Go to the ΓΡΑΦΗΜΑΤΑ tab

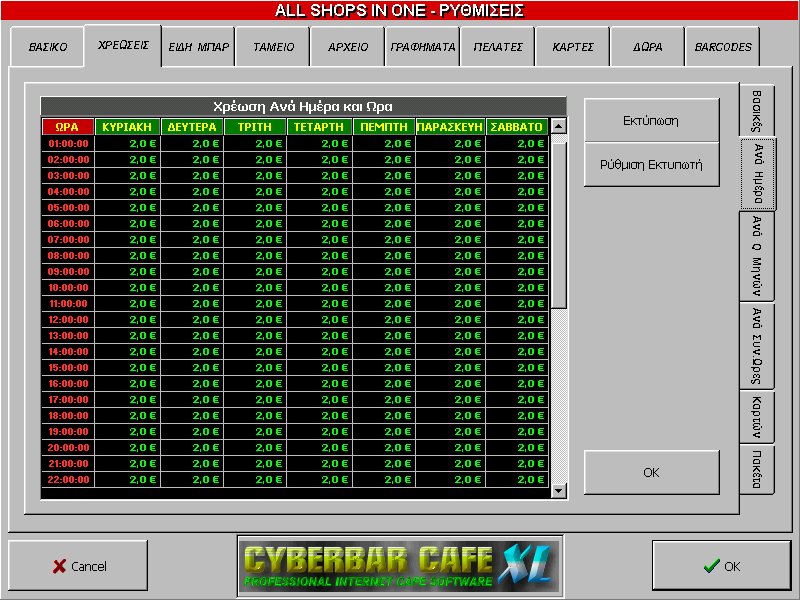[x=422, y=47]
